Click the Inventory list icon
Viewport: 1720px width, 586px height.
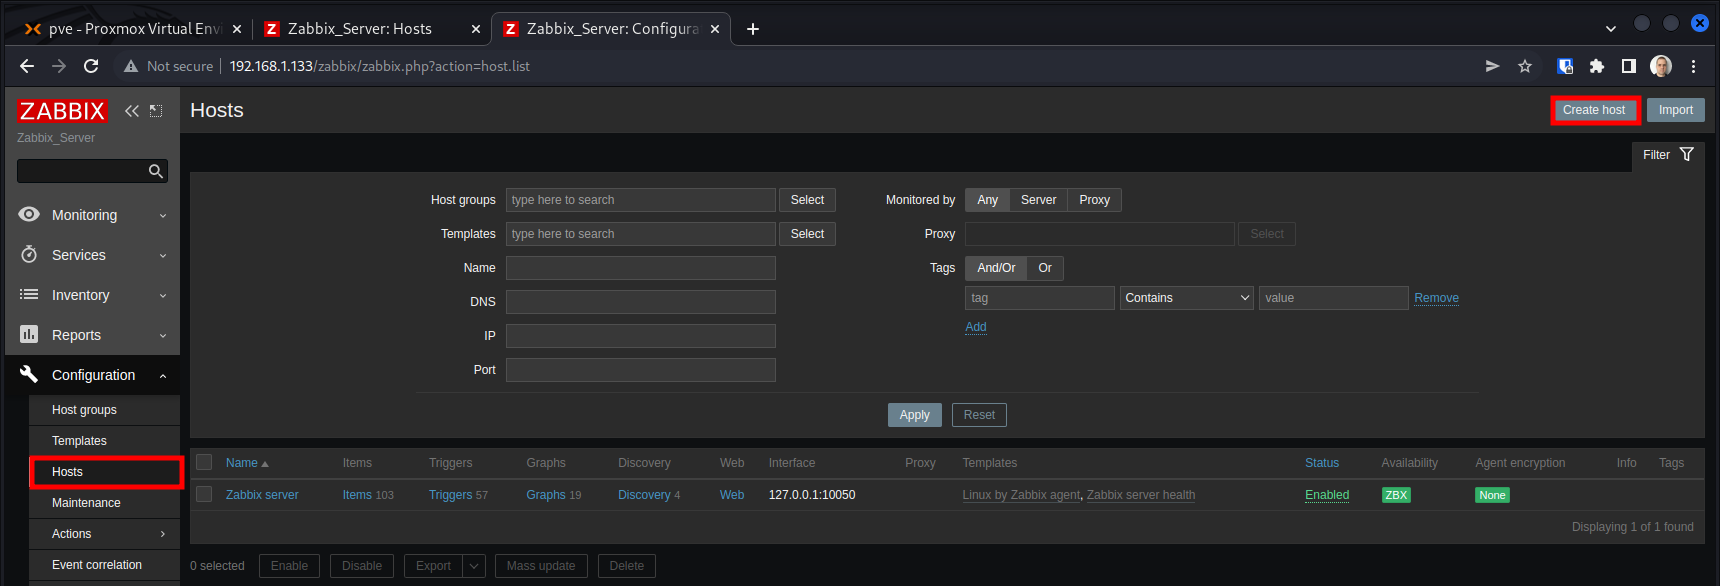(x=29, y=294)
